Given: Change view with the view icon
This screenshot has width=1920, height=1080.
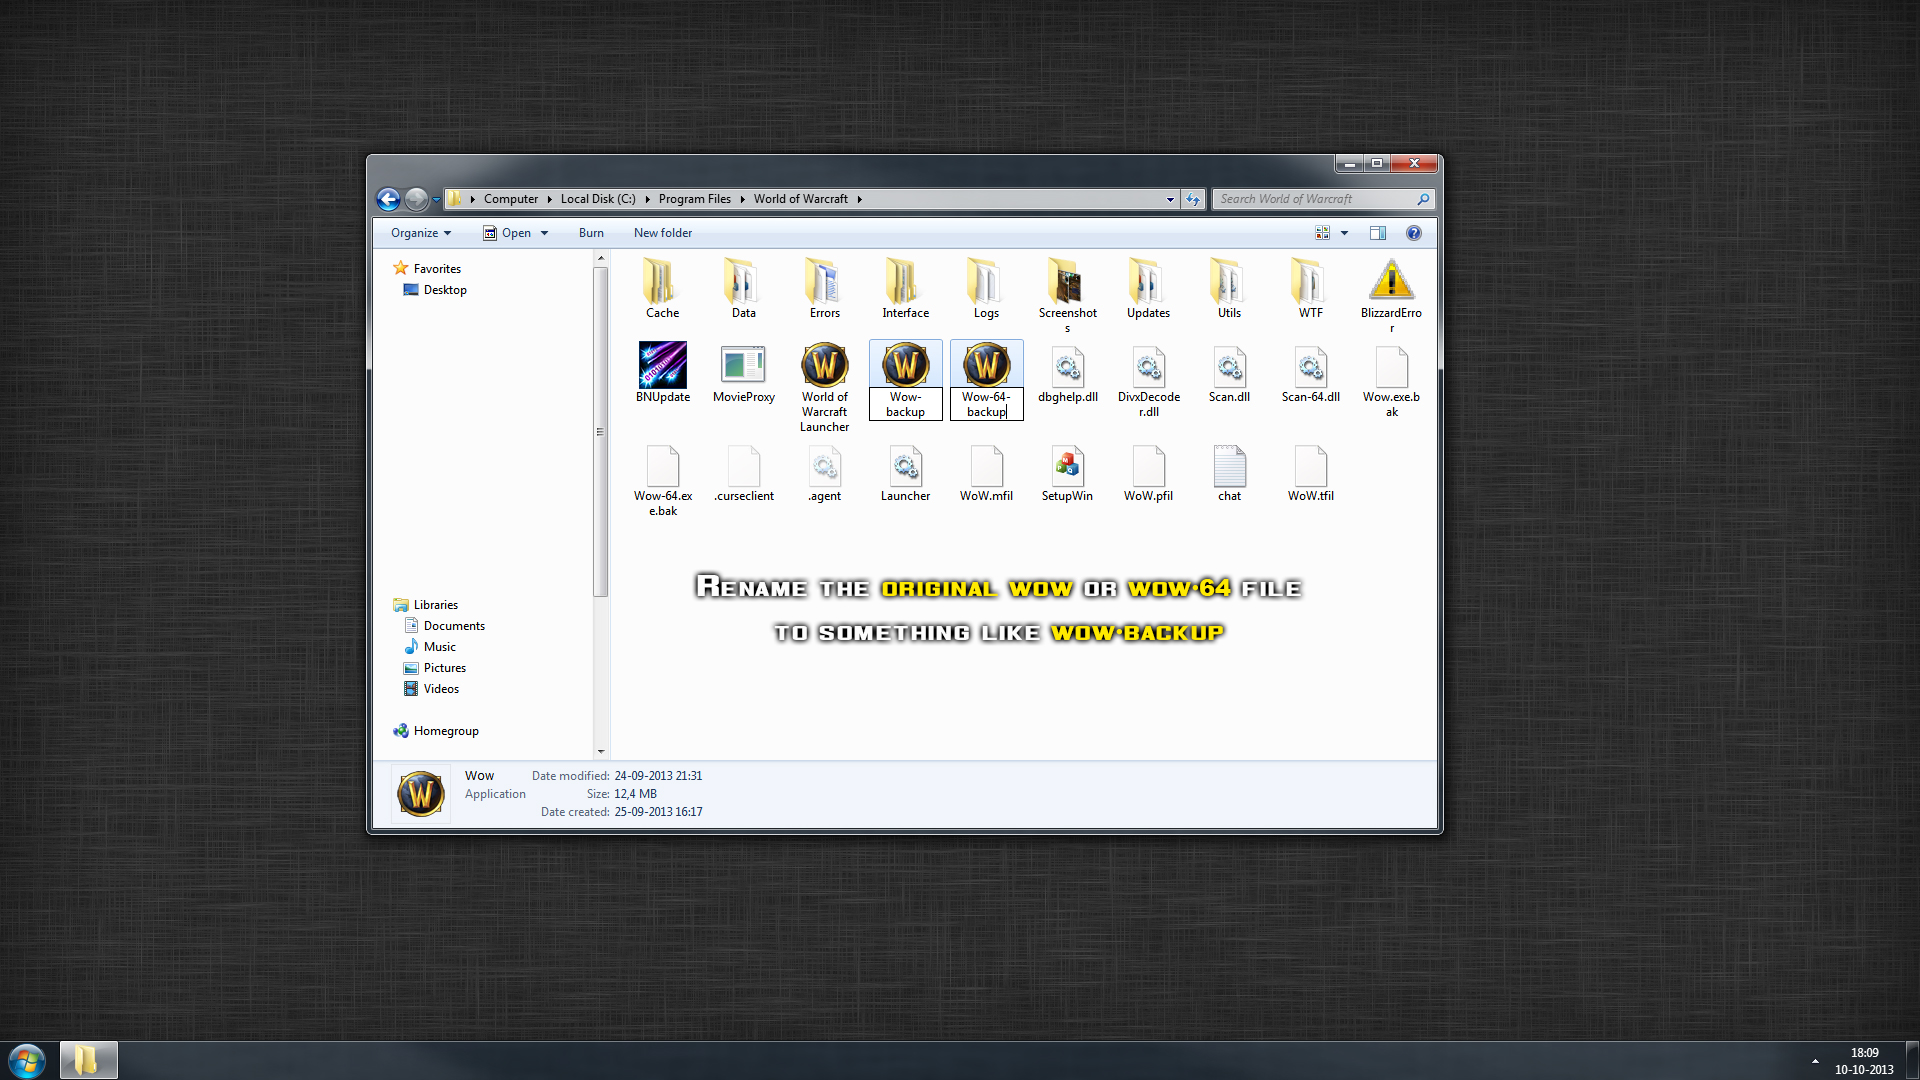Looking at the screenshot, I should coord(1322,233).
